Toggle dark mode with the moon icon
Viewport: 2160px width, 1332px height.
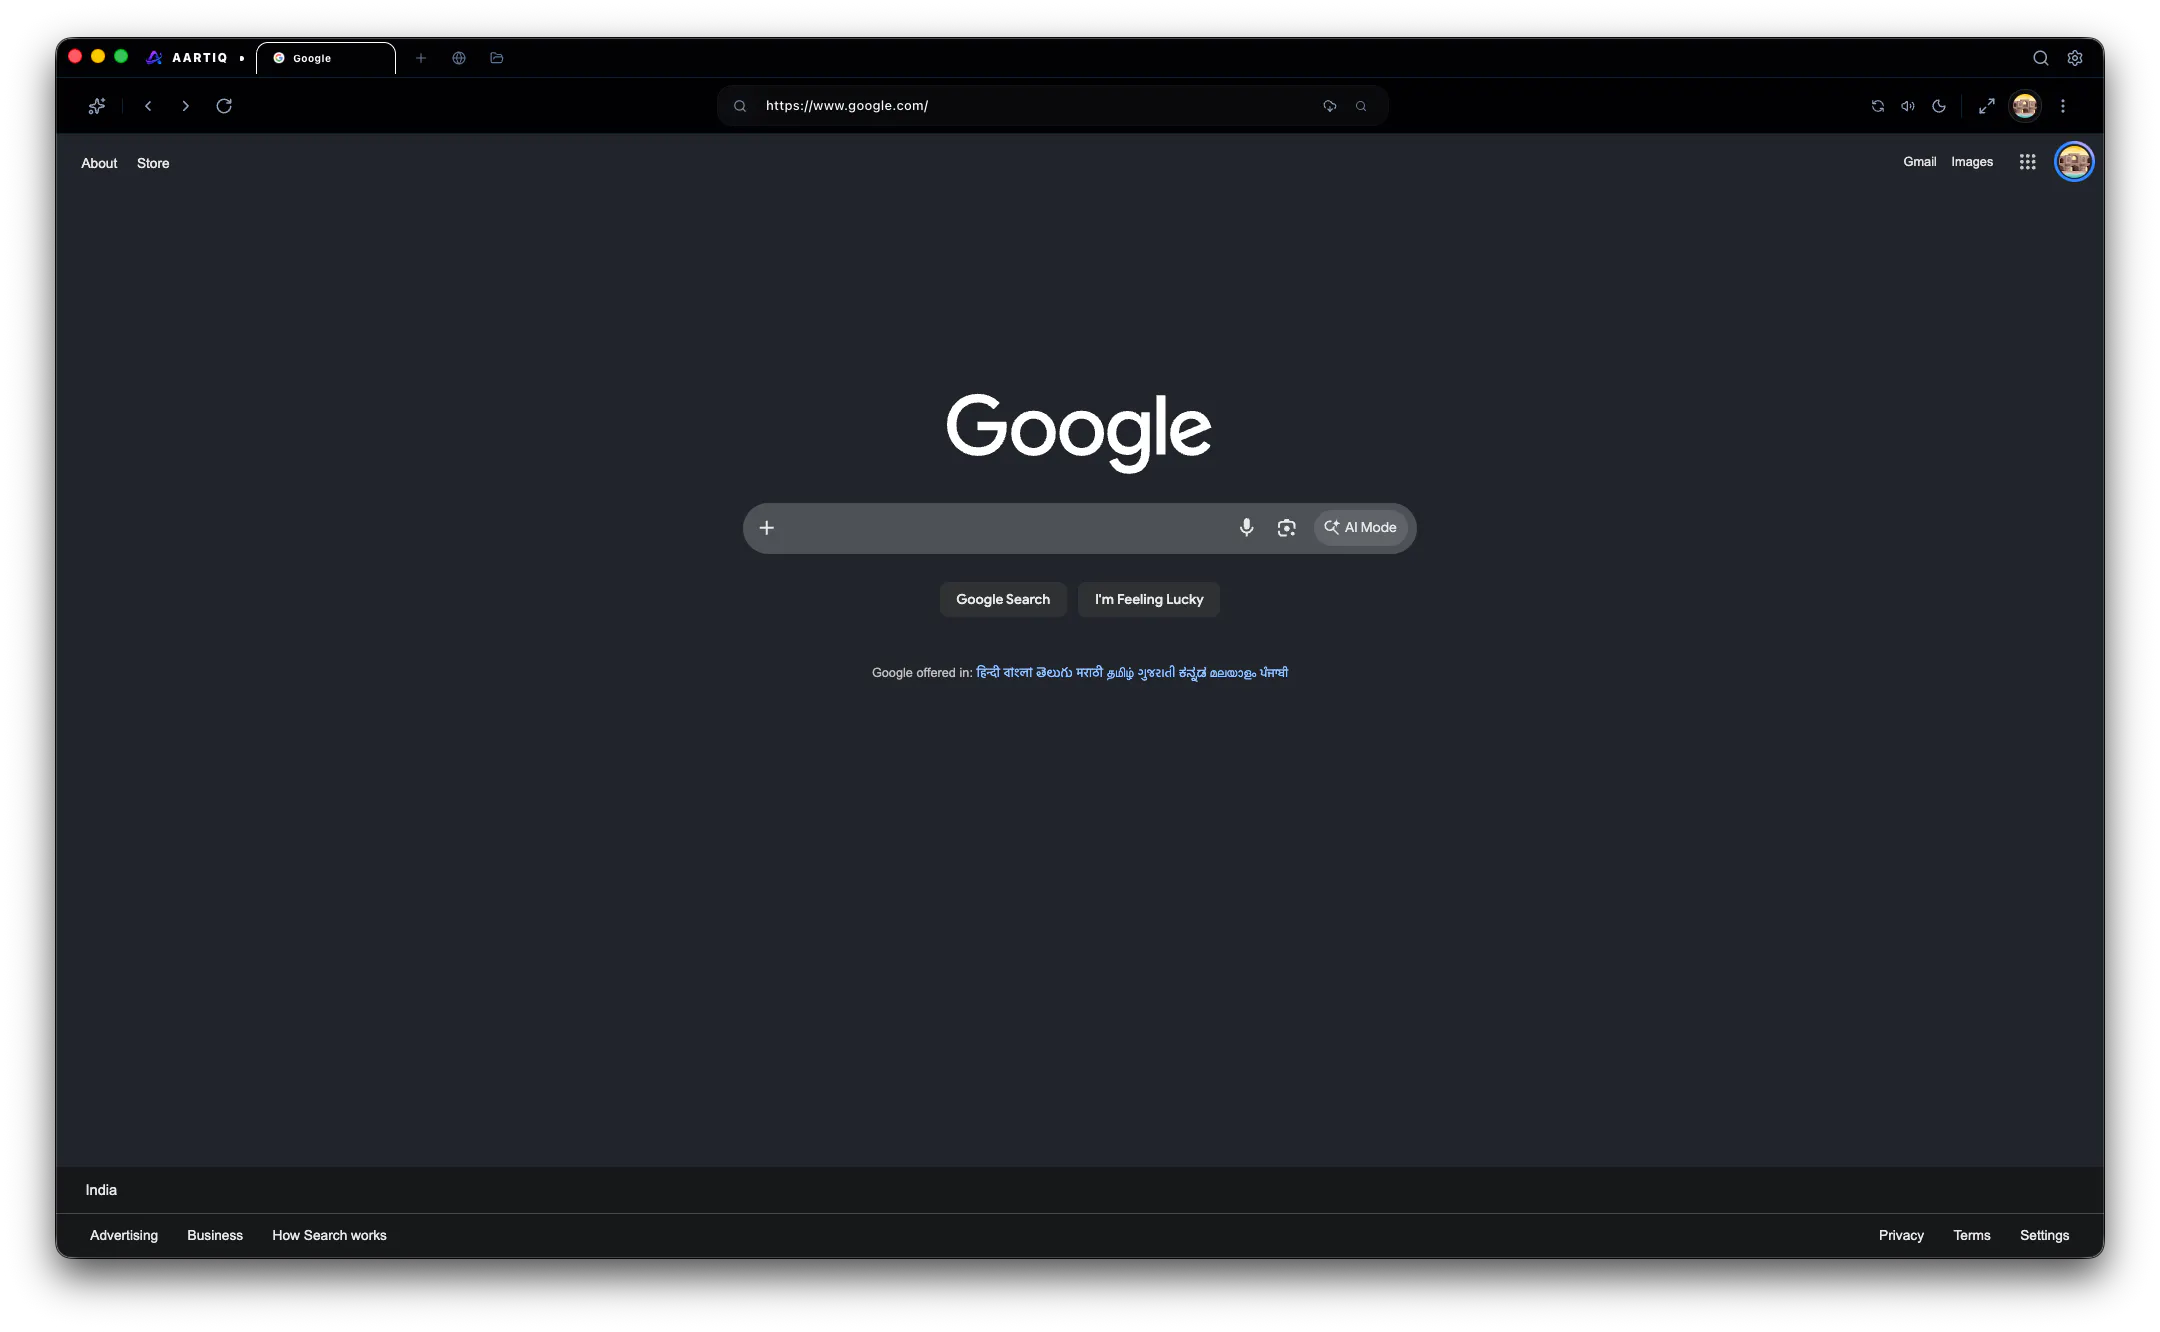pyautogui.click(x=1939, y=106)
